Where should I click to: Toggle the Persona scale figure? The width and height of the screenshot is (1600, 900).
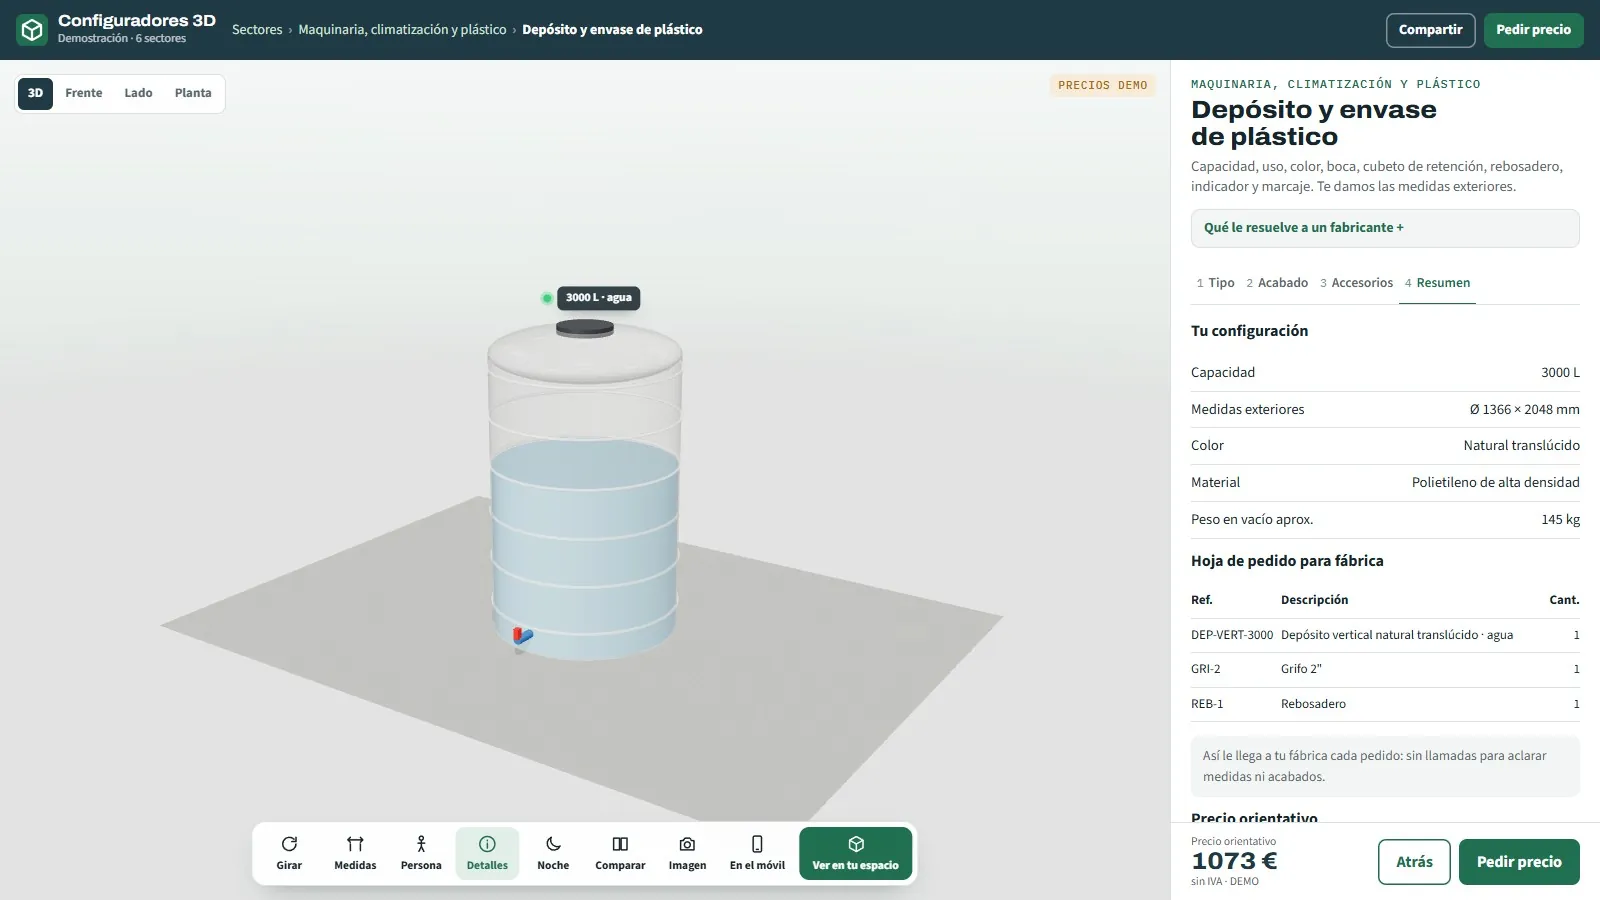click(421, 854)
